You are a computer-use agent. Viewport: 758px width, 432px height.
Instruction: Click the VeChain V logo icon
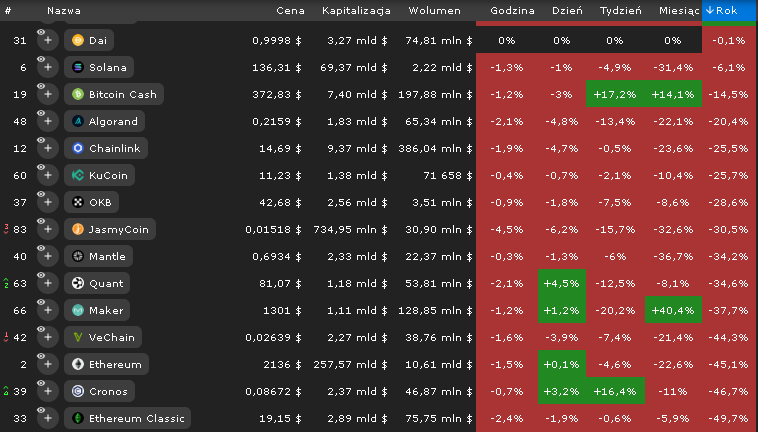click(78, 337)
